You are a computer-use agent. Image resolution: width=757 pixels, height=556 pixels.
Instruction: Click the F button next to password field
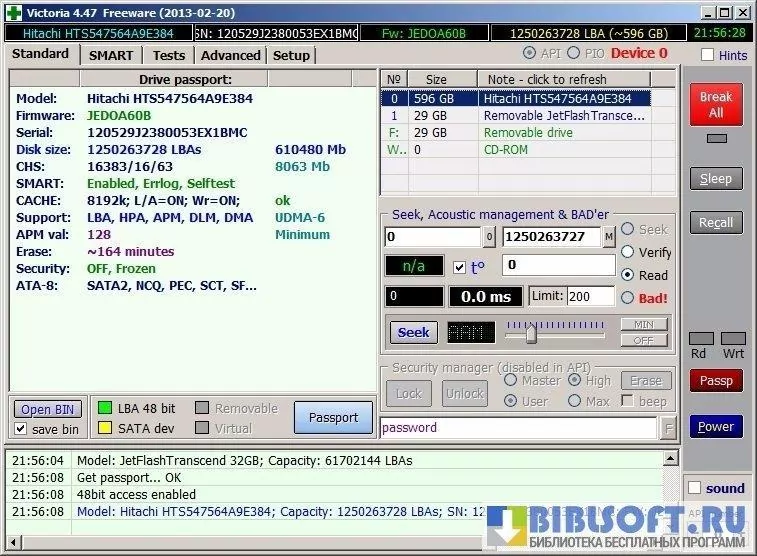[x=668, y=428]
